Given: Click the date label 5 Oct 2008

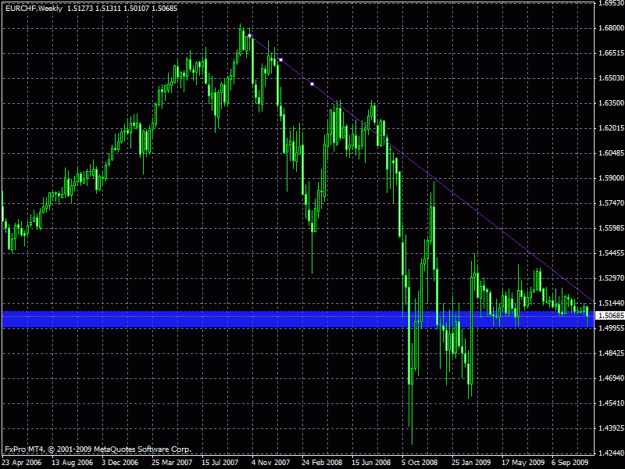Looking at the screenshot, I should point(419,462).
